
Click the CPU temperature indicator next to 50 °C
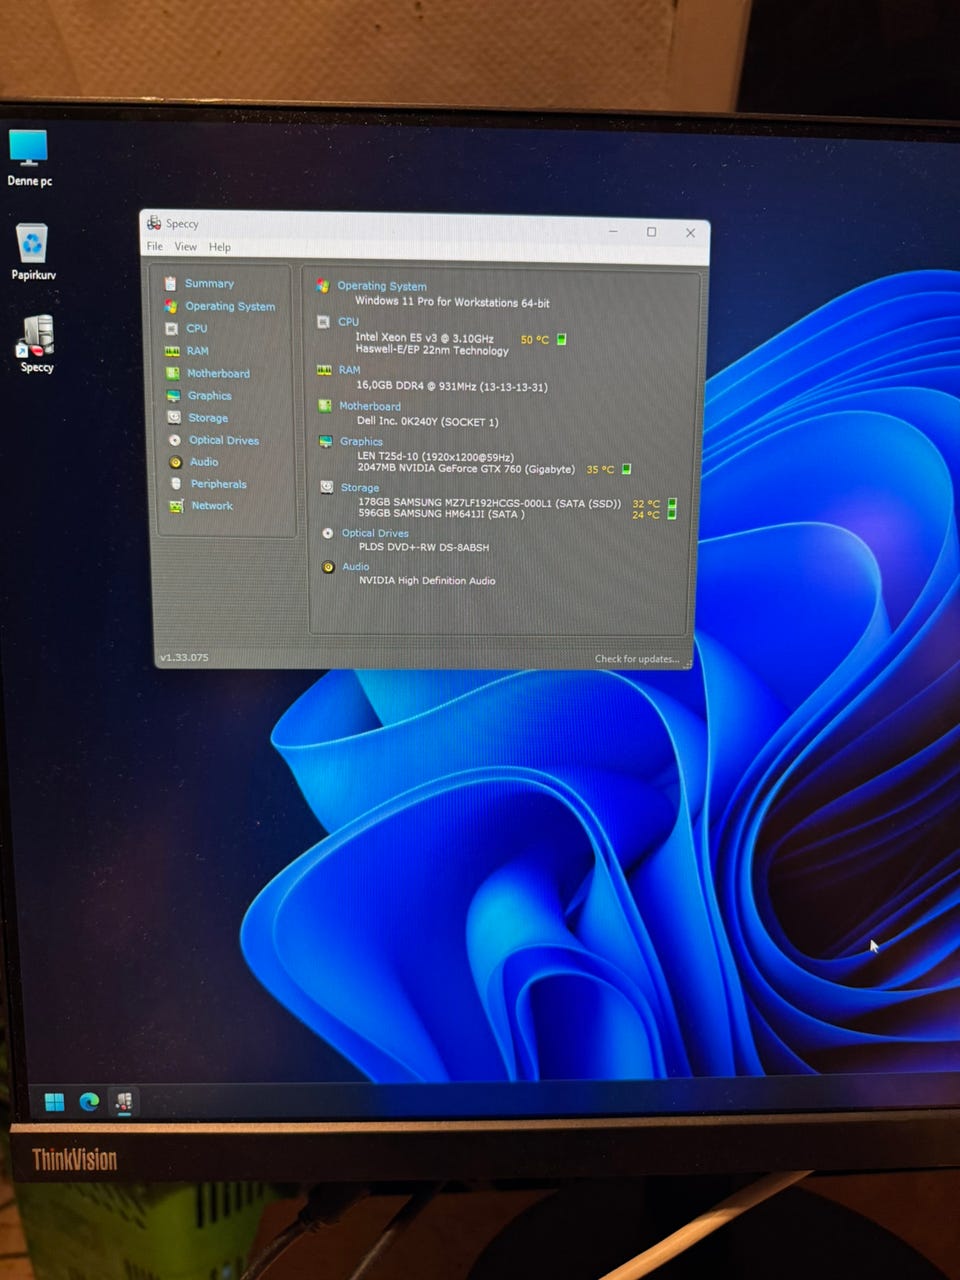[x=561, y=339]
